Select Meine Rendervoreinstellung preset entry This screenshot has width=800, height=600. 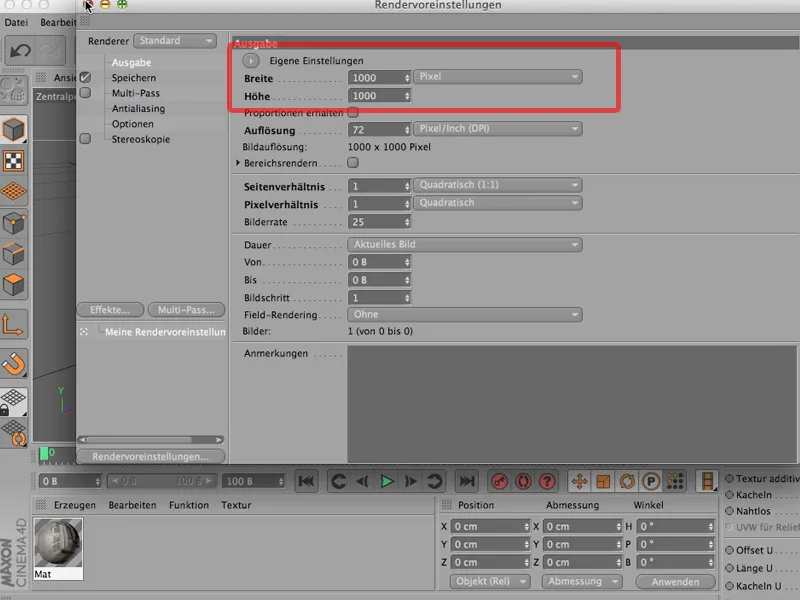(x=165, y=332)
